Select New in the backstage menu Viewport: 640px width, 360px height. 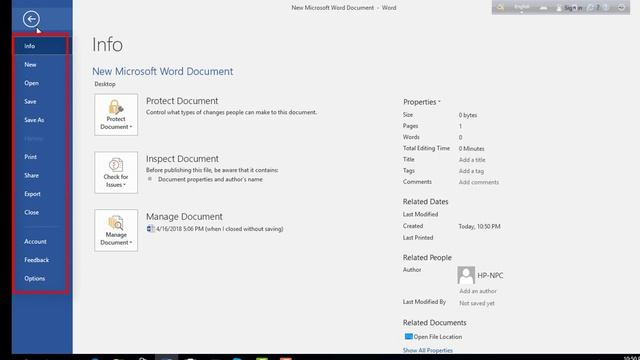point(42,64)
